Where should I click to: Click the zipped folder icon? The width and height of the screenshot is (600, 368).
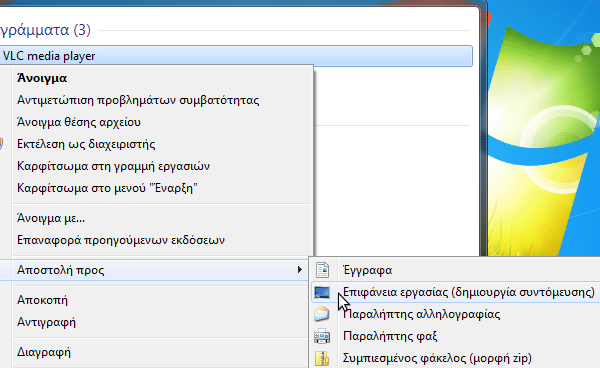[322, 359]
